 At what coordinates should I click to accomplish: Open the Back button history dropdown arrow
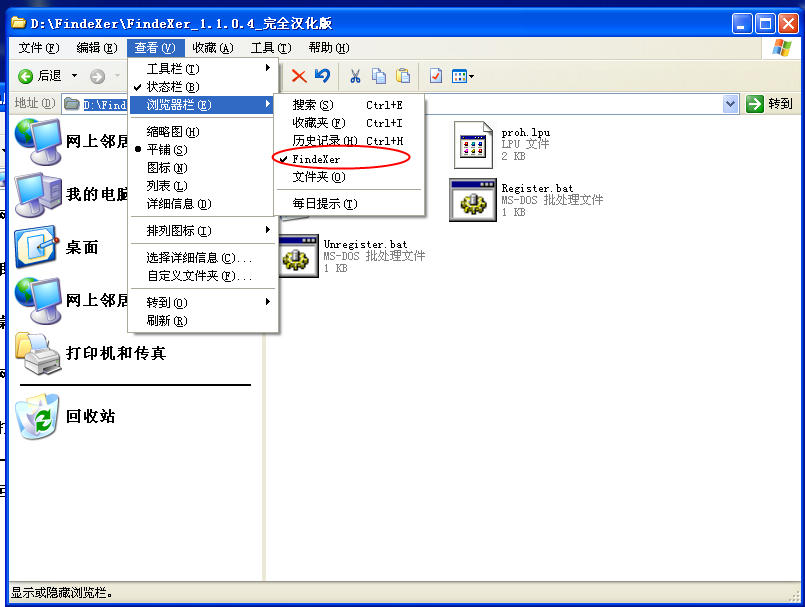(74, 76)
